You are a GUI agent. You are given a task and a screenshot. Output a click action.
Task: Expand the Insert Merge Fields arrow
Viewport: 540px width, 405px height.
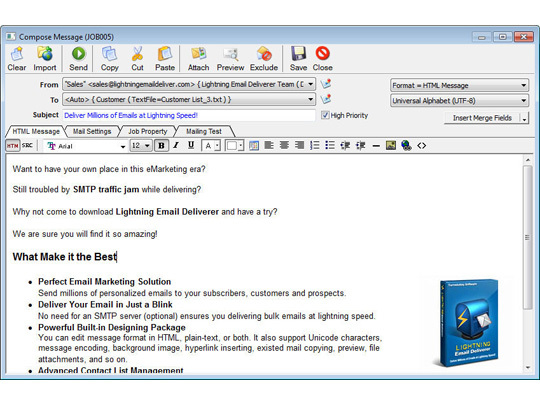(524, 118)
